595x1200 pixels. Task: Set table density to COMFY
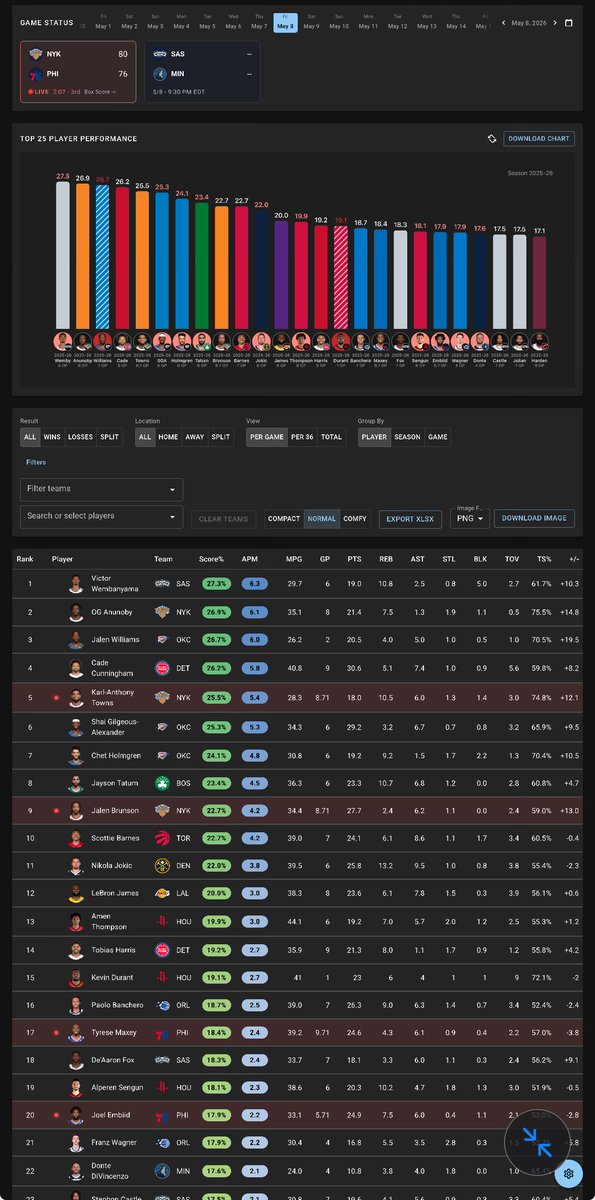(x=355, y=518)
